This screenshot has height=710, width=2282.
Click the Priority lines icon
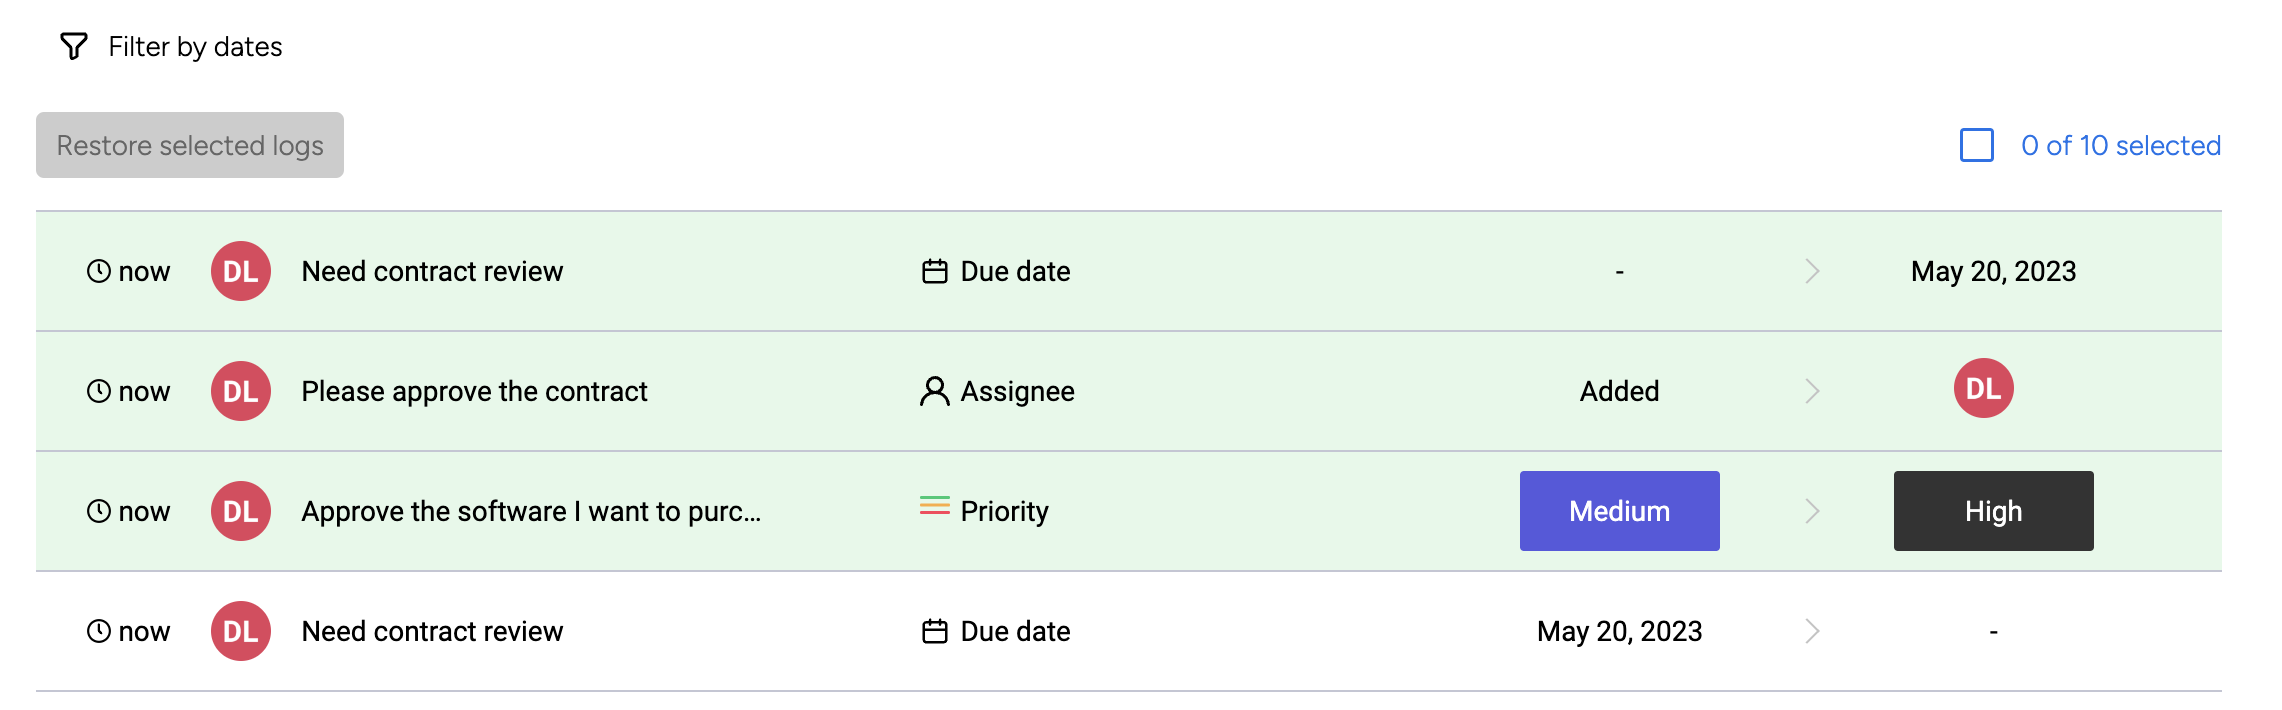tap(934, 507)
